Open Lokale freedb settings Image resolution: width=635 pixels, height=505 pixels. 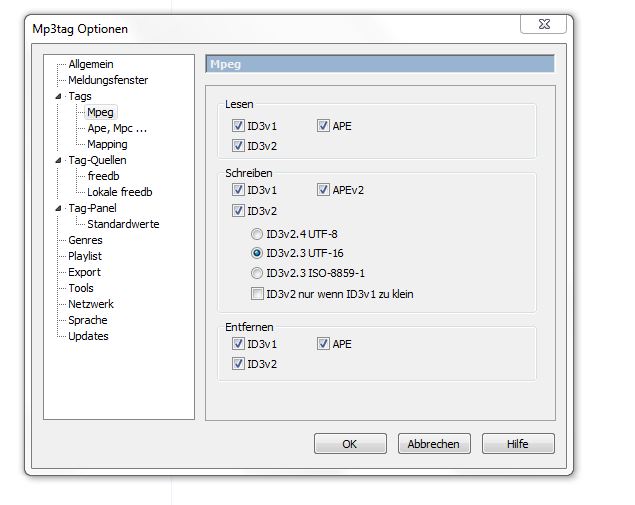pos(120,192)
